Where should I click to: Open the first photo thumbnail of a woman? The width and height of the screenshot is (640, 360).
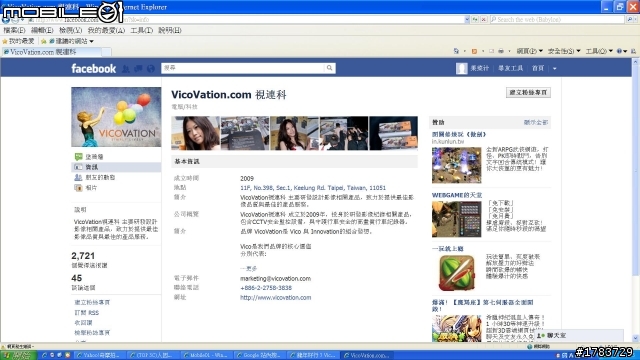[x=196, y=133]
